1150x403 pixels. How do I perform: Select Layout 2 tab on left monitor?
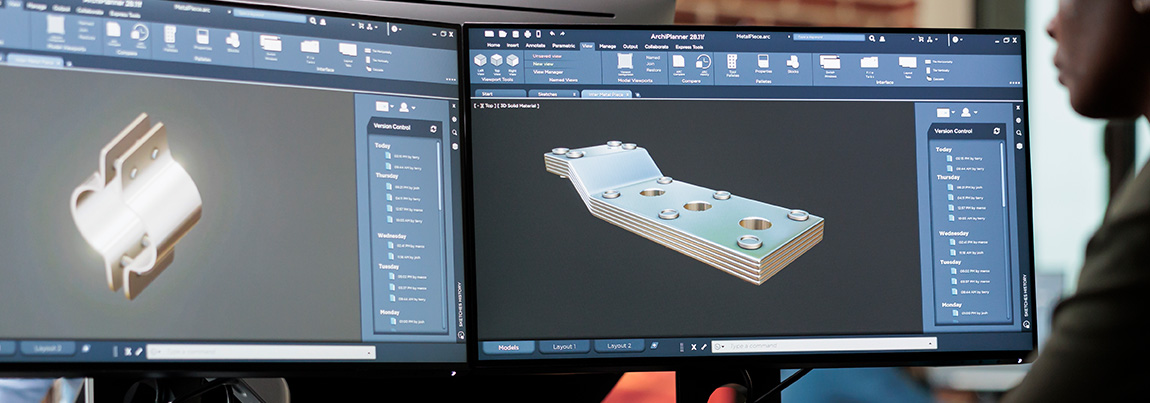(48, 348)
